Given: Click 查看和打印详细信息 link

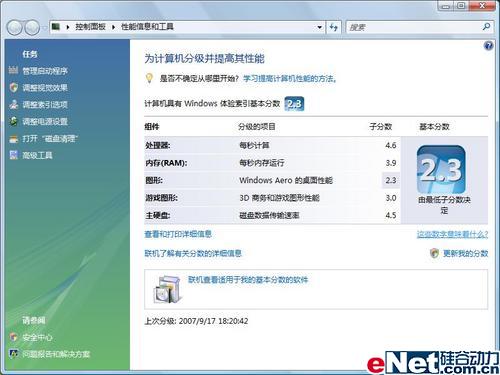Looking at the screenshot, I should click(178, 234).
